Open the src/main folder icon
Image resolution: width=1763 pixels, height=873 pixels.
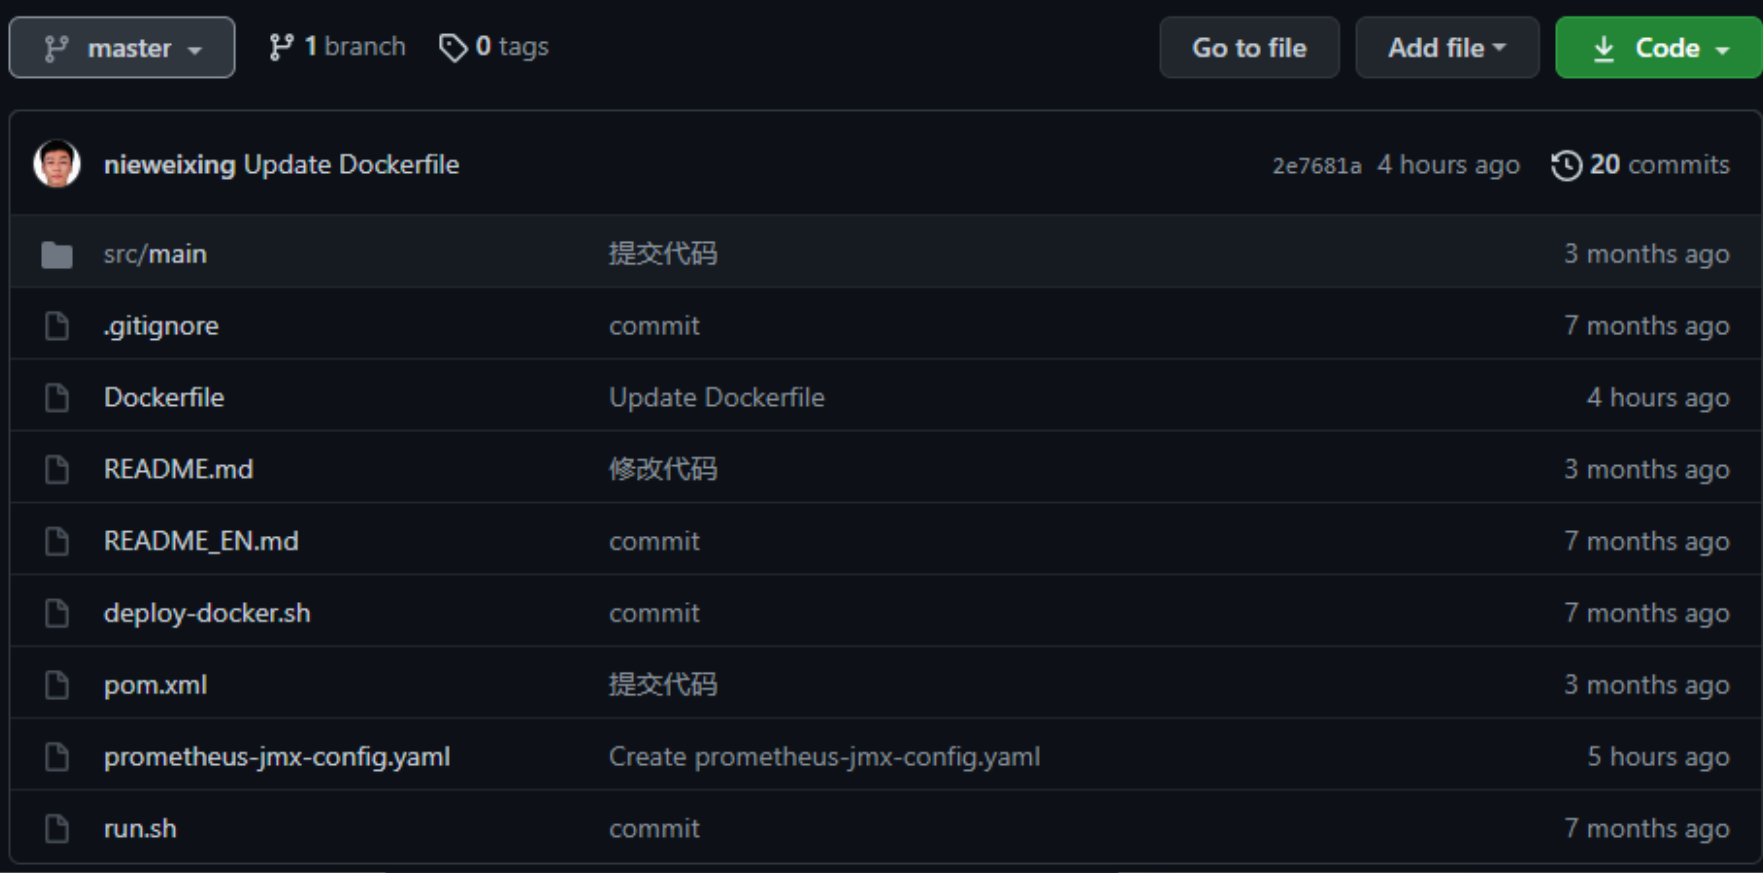tap(57, 255)
